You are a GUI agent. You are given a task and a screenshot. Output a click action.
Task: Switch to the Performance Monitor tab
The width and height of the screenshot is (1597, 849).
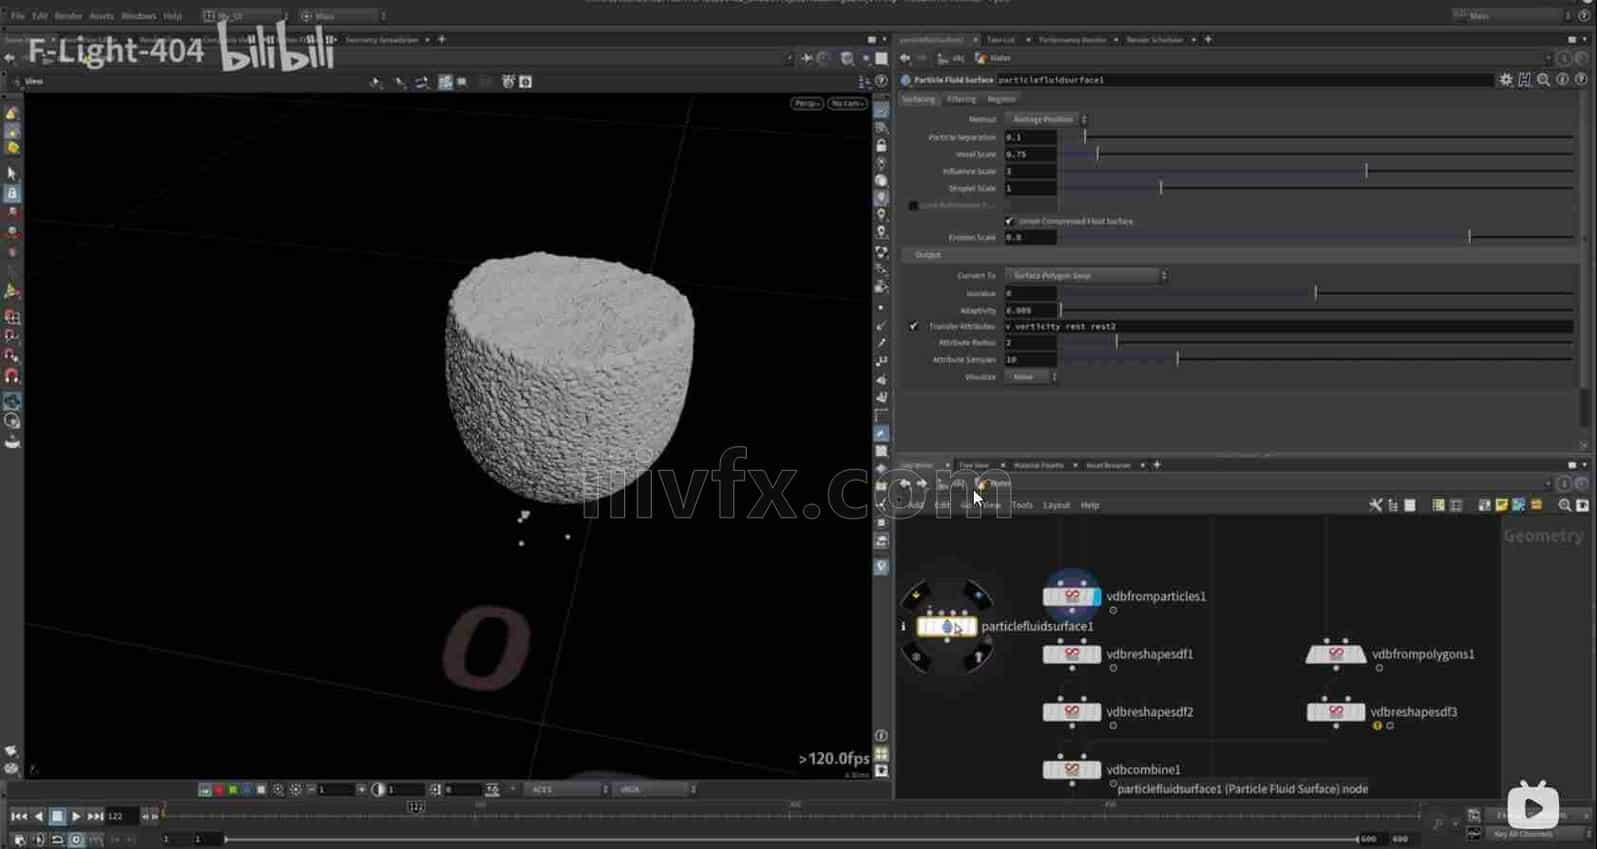[x=1072, y=40]
